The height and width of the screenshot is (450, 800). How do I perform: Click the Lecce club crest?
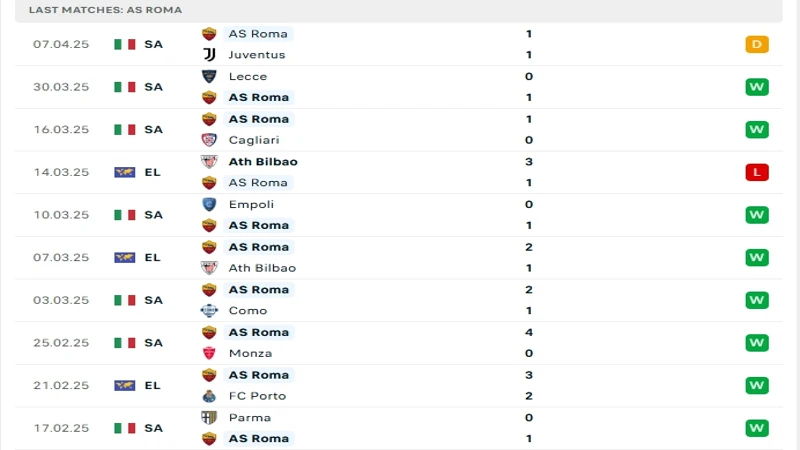[209, 77]
